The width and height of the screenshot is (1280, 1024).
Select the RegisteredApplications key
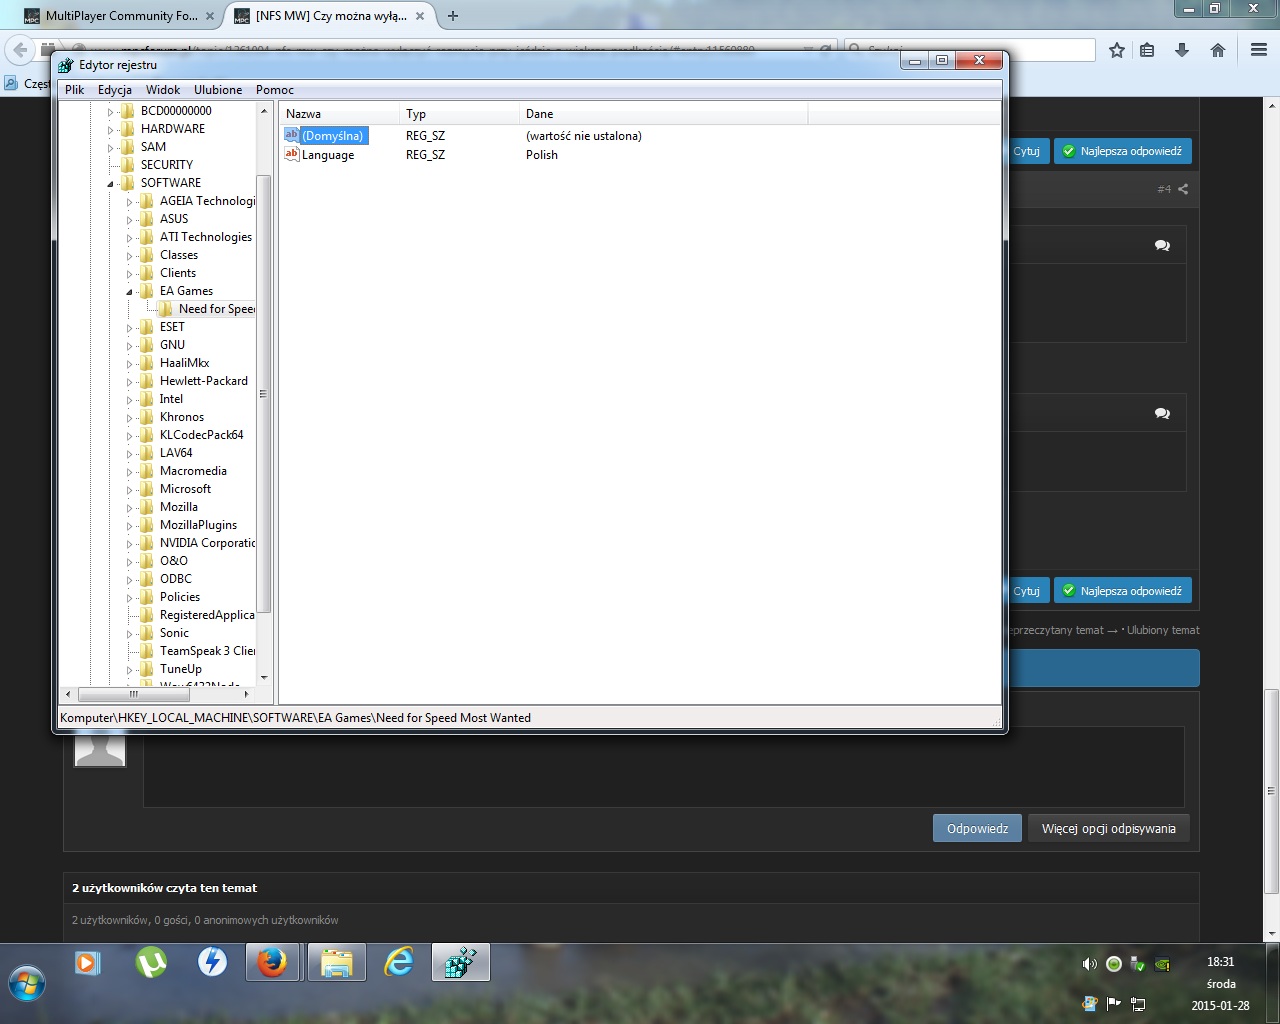207,615
